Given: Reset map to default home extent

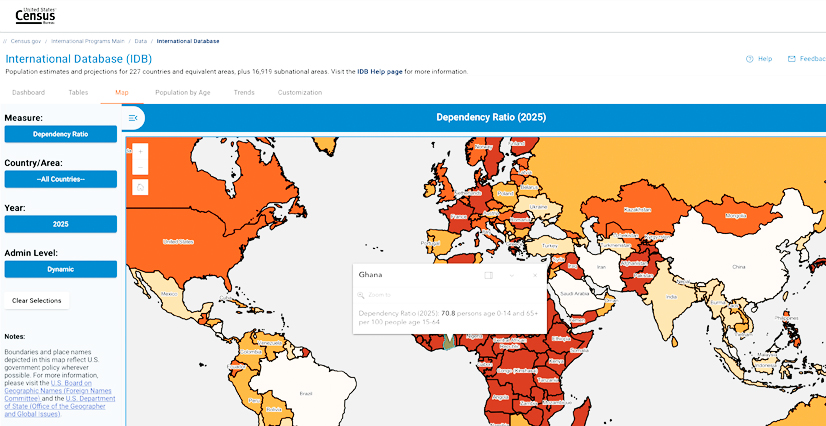Looking at the screenshot, I should coord(140,187).
